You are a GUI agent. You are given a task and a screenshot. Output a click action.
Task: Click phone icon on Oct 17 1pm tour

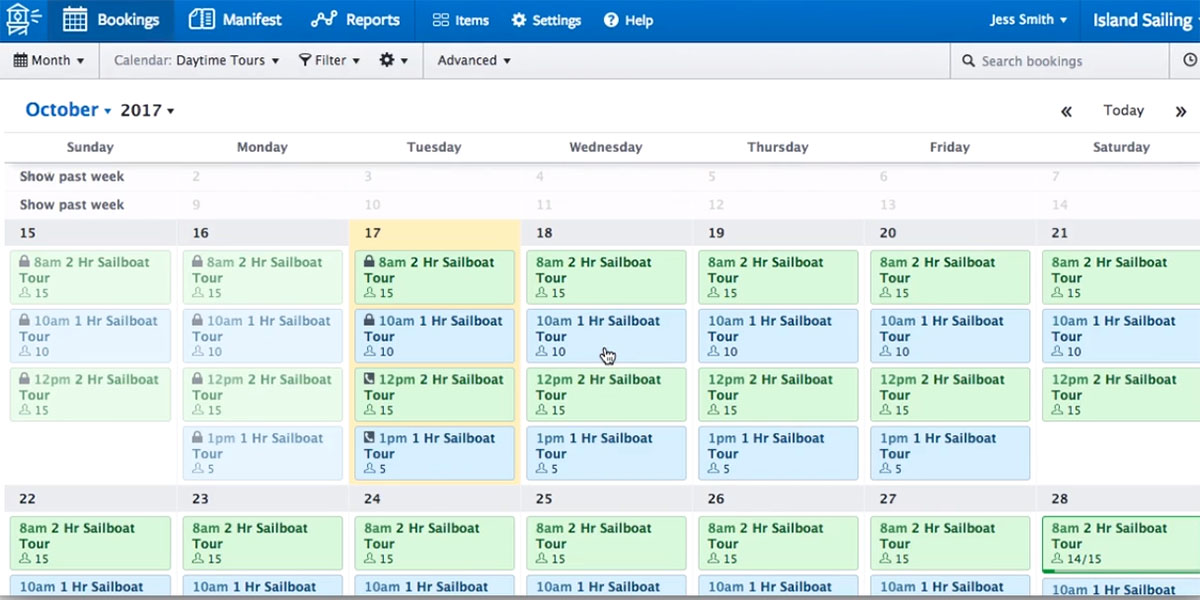369,438
